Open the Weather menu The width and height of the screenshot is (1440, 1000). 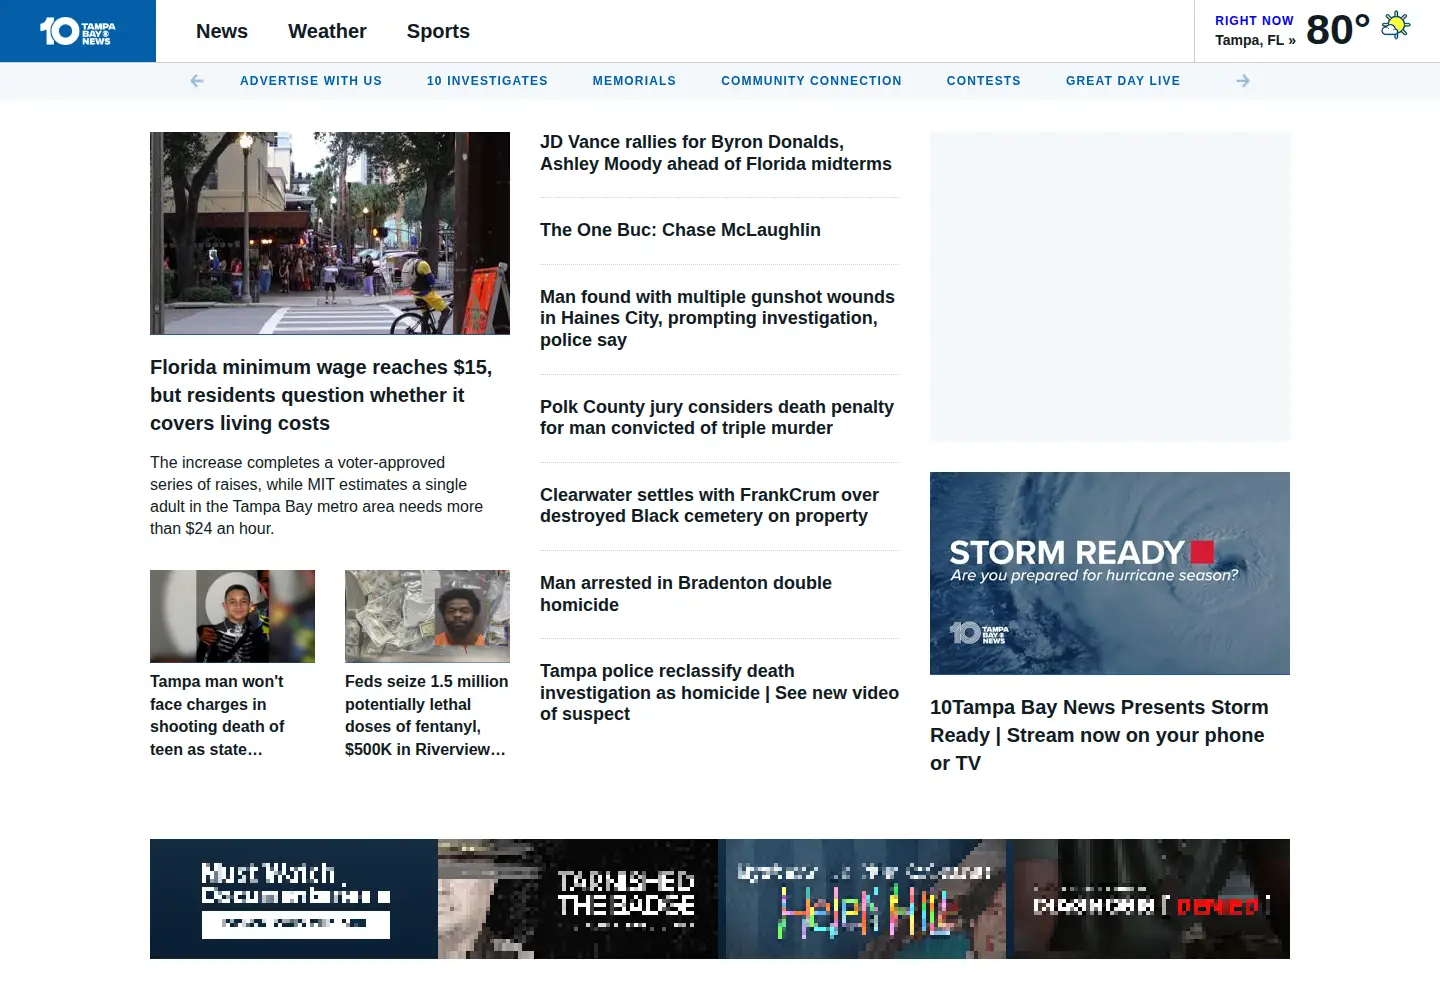(327, 31)
